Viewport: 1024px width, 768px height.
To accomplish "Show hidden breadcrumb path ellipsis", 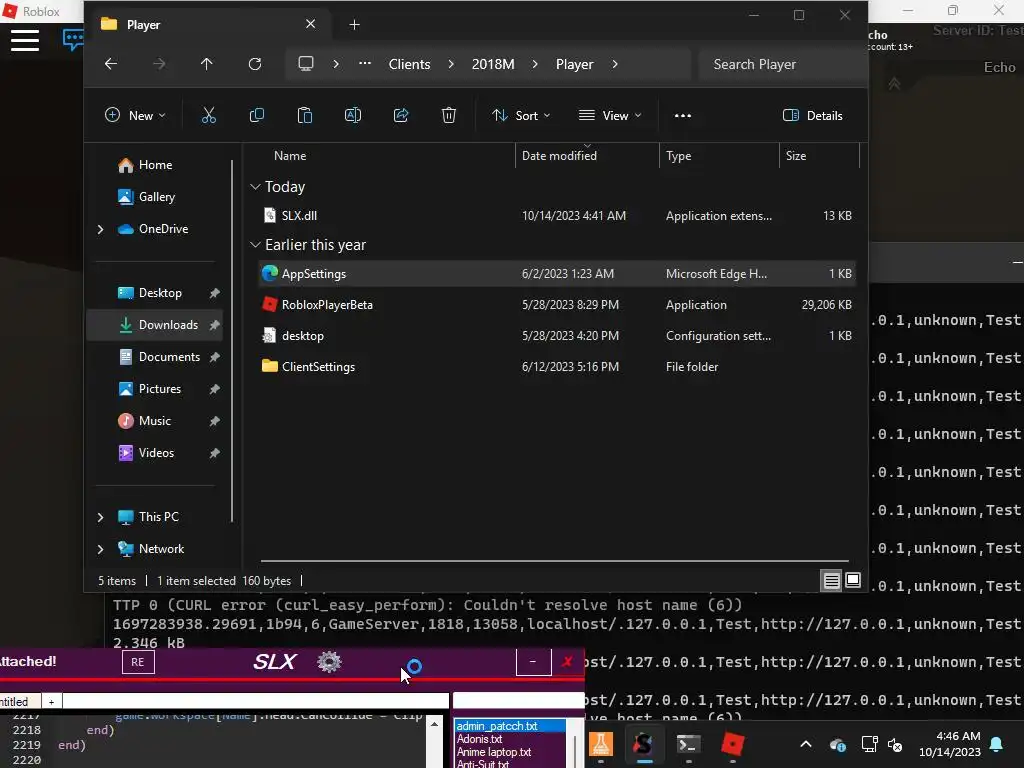I will click(x=365, y=64).
